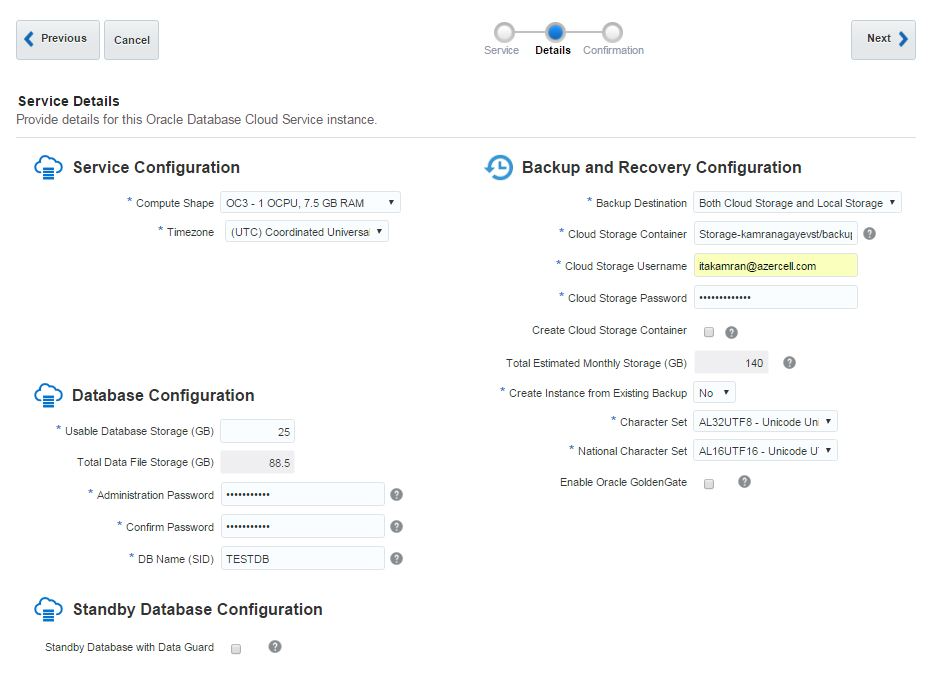Jump to the Confirmation wizard step
This screenshot has height=676, width=946.
tap(613, 33)
